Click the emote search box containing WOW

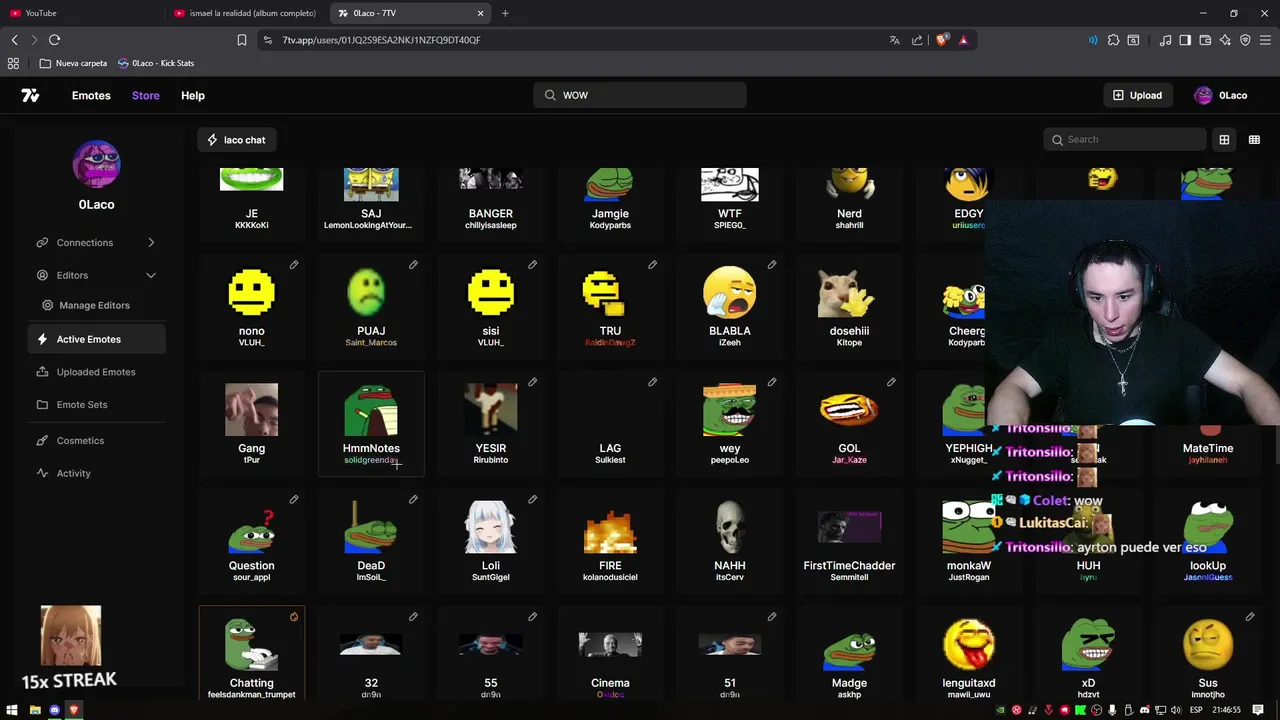(640, 95)
